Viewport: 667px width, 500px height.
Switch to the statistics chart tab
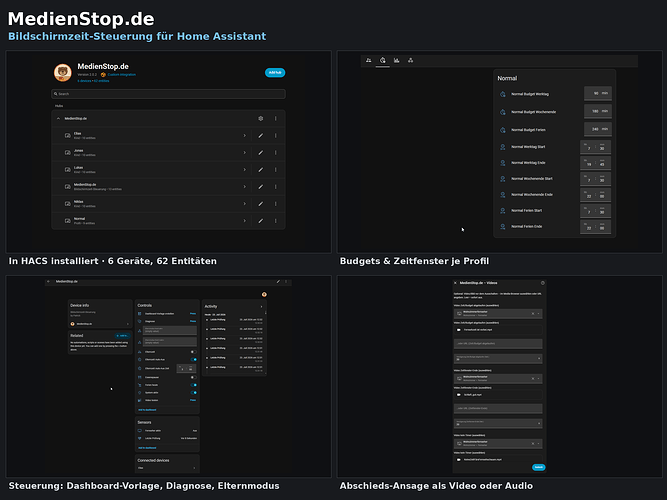pos(396,60)
